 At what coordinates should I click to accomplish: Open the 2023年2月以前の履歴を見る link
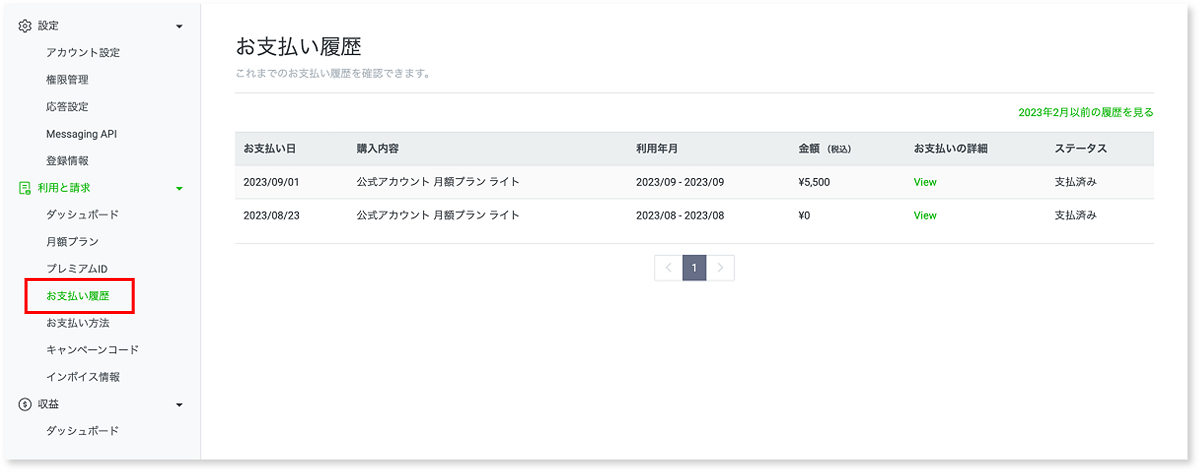1085,113
